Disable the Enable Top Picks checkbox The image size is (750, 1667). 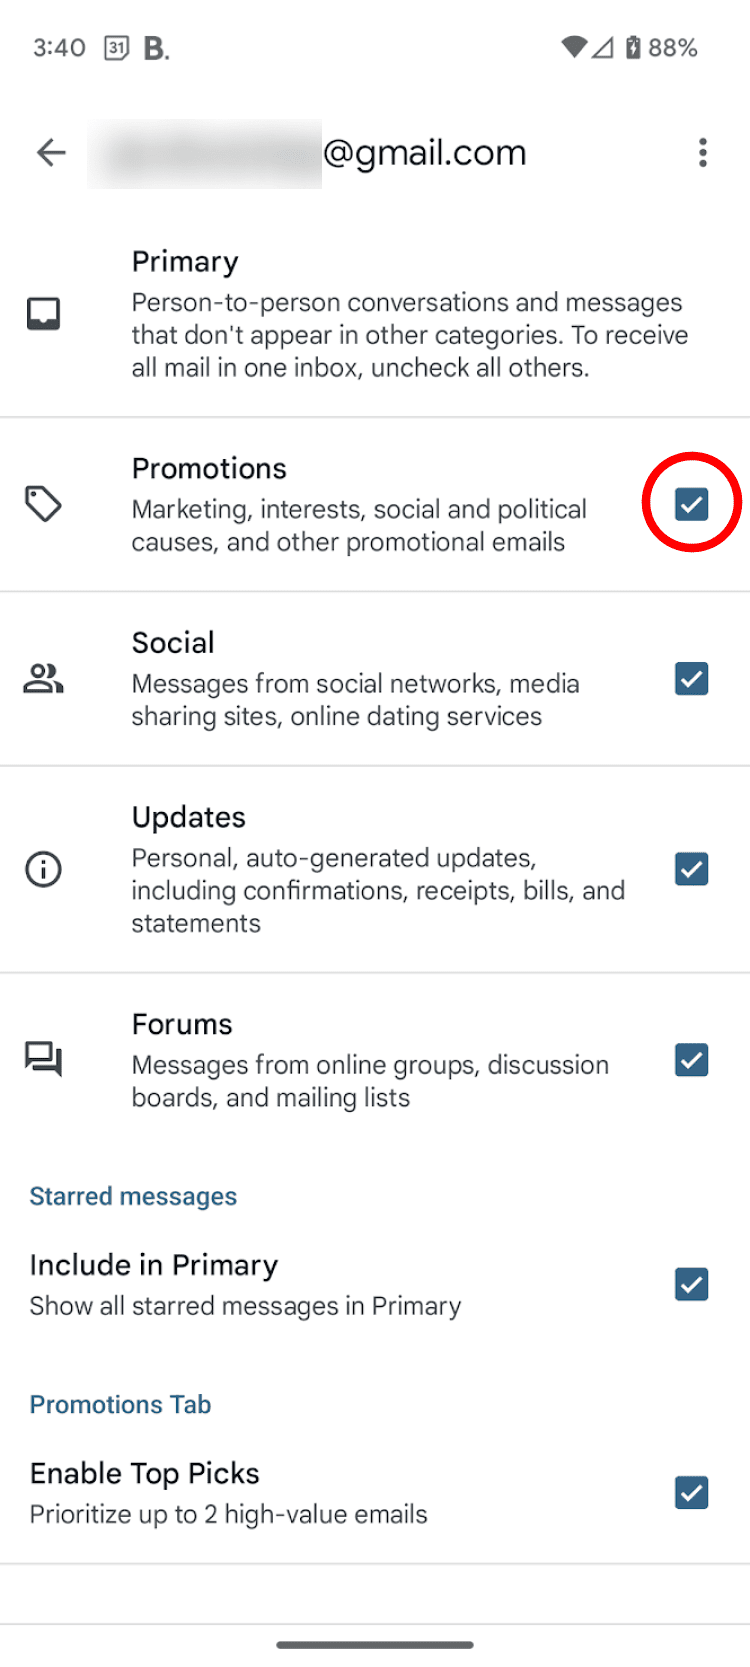(x=691, y=1492)
